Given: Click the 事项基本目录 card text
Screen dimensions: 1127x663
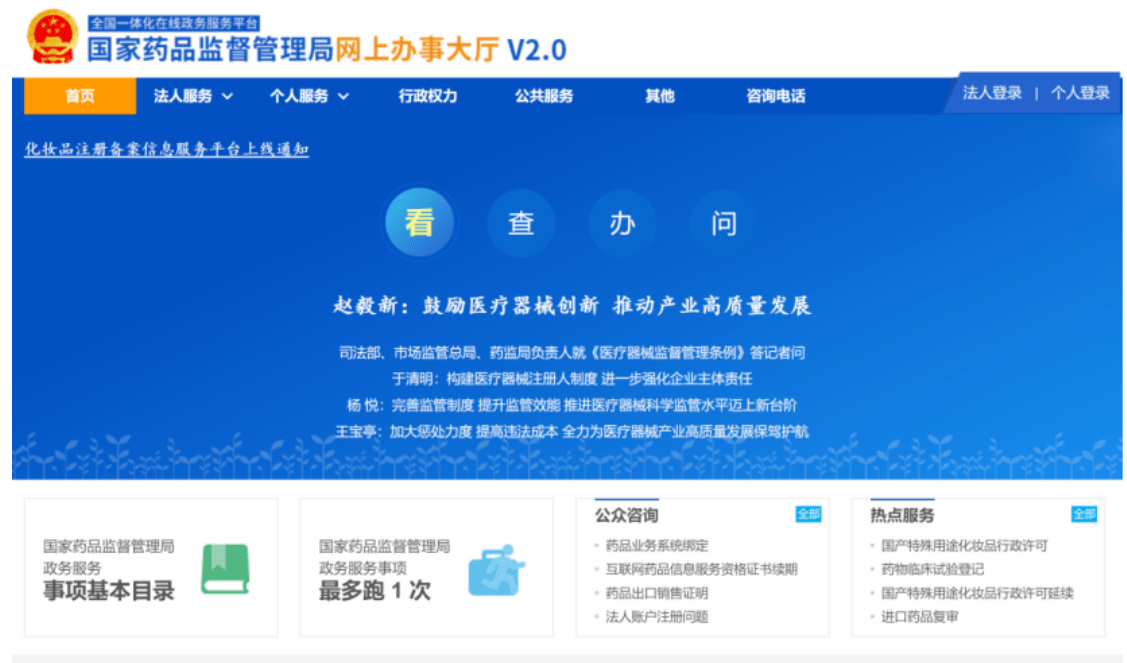Looking at the screenshot, I should coord(109,591).
